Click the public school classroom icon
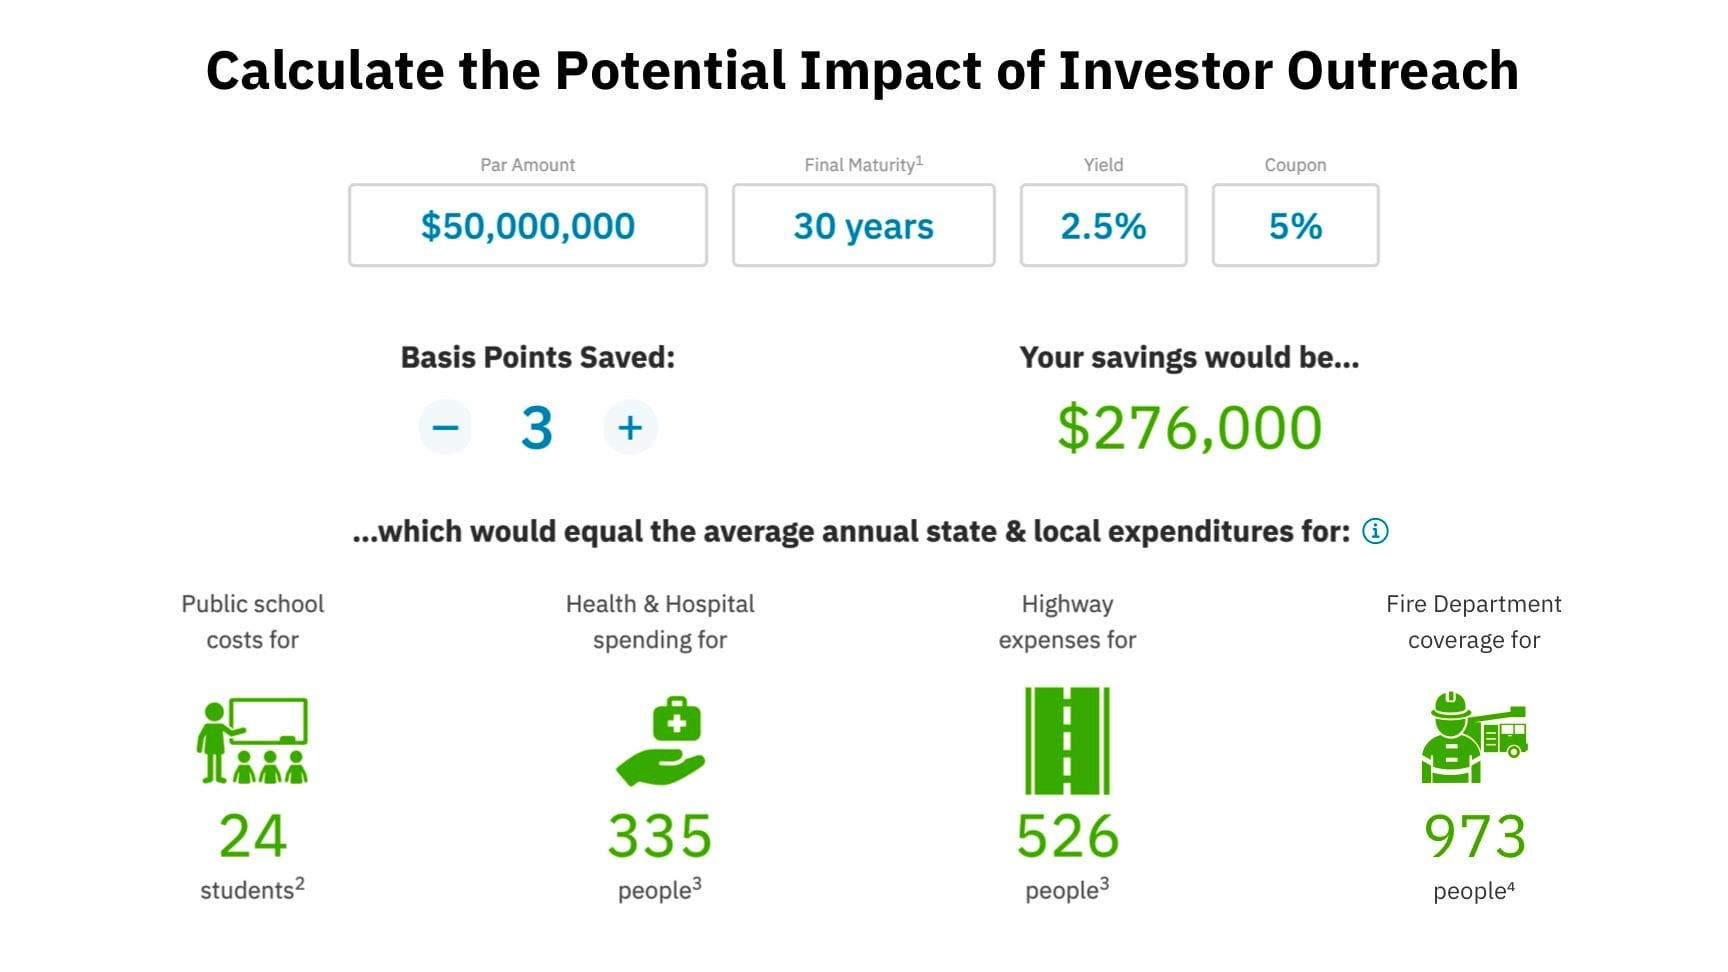The width and height of the screenshot is (1728, 972). coord(252,741)
